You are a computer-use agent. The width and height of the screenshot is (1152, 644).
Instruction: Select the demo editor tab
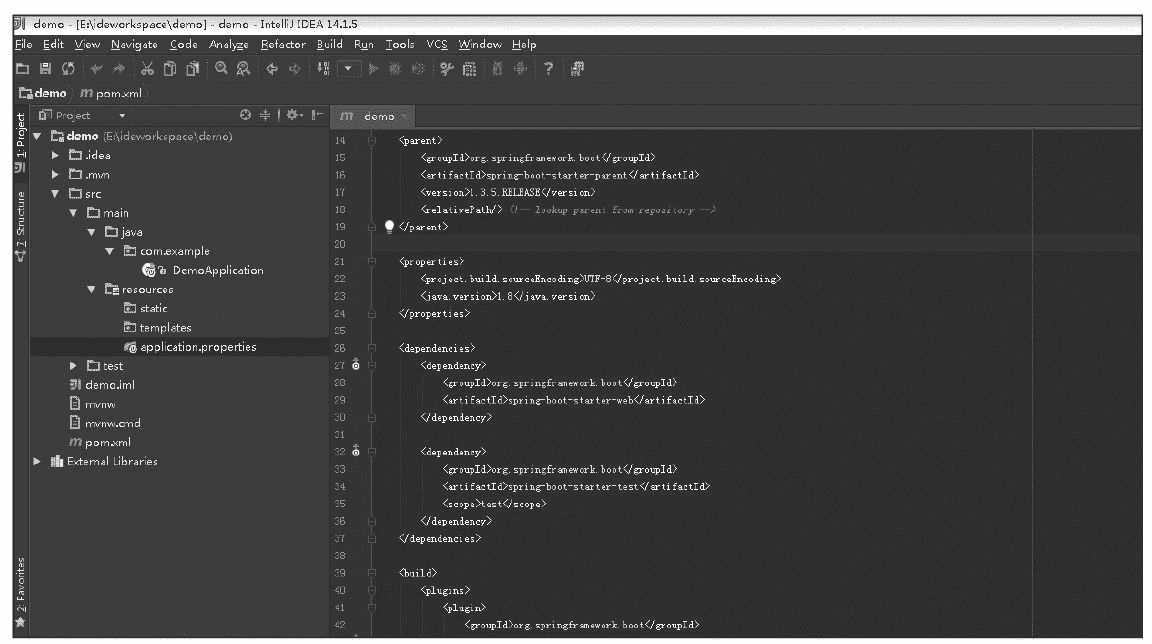pyautogui.click(x=372, y=116)
